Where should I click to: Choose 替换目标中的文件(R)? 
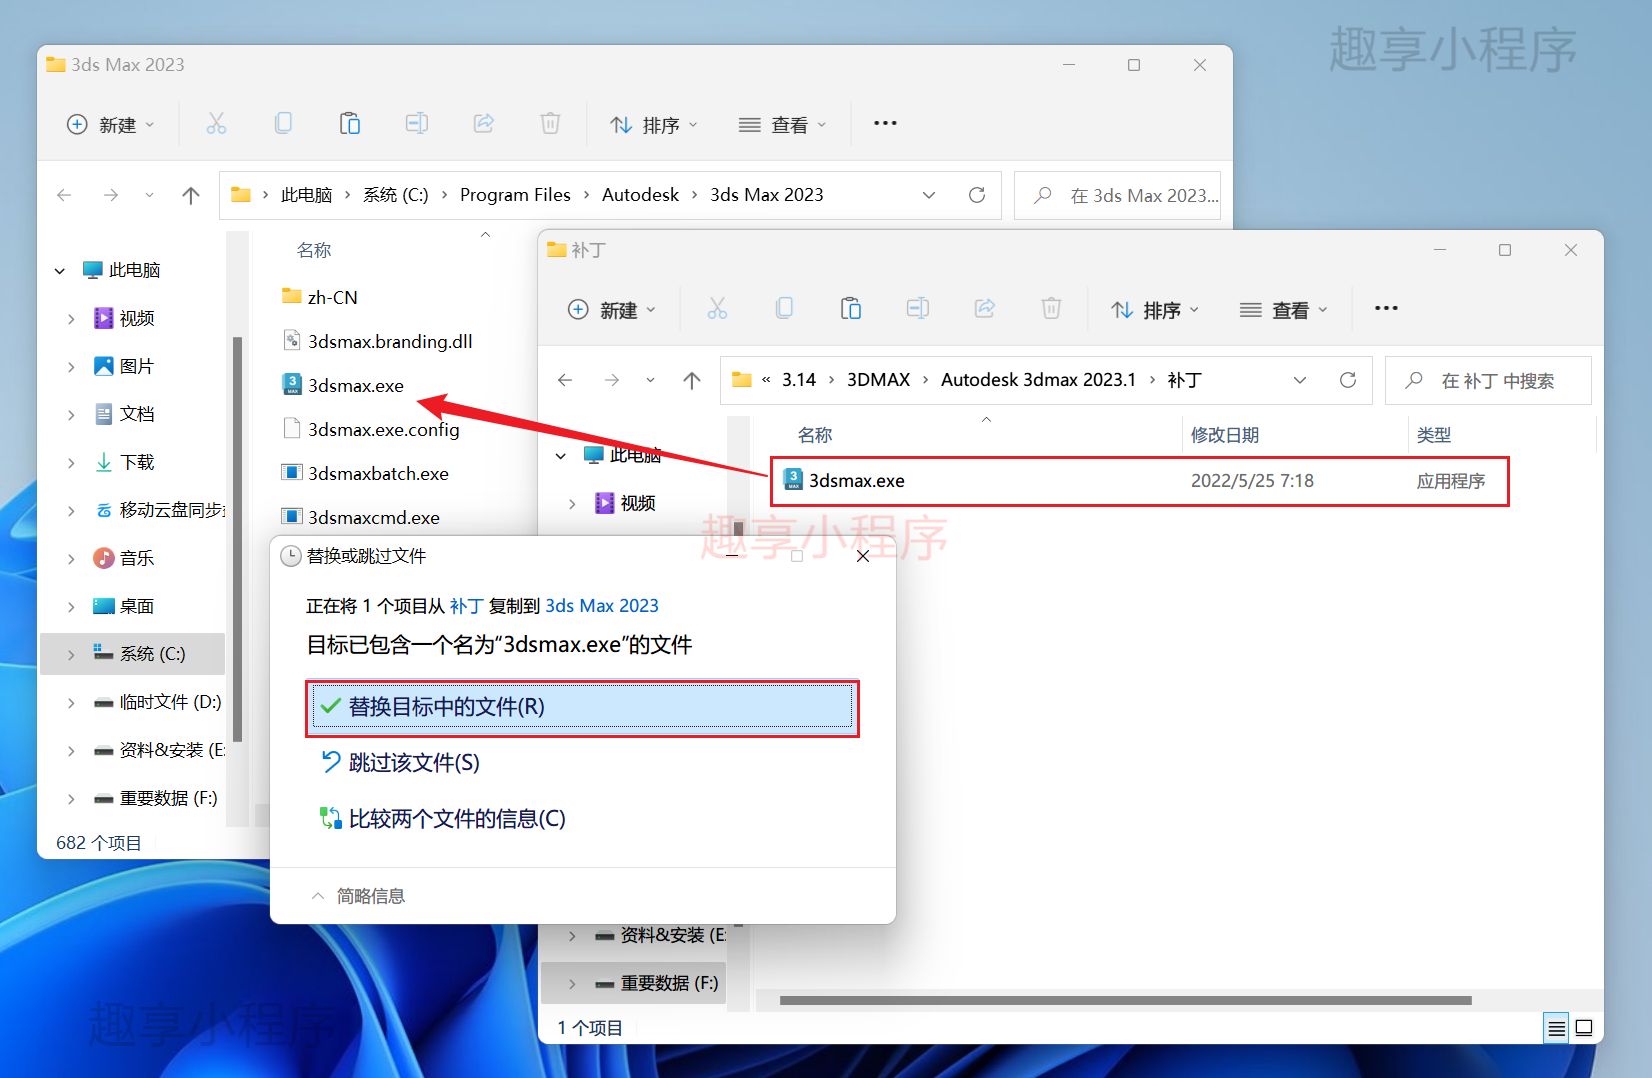[582, 707]
